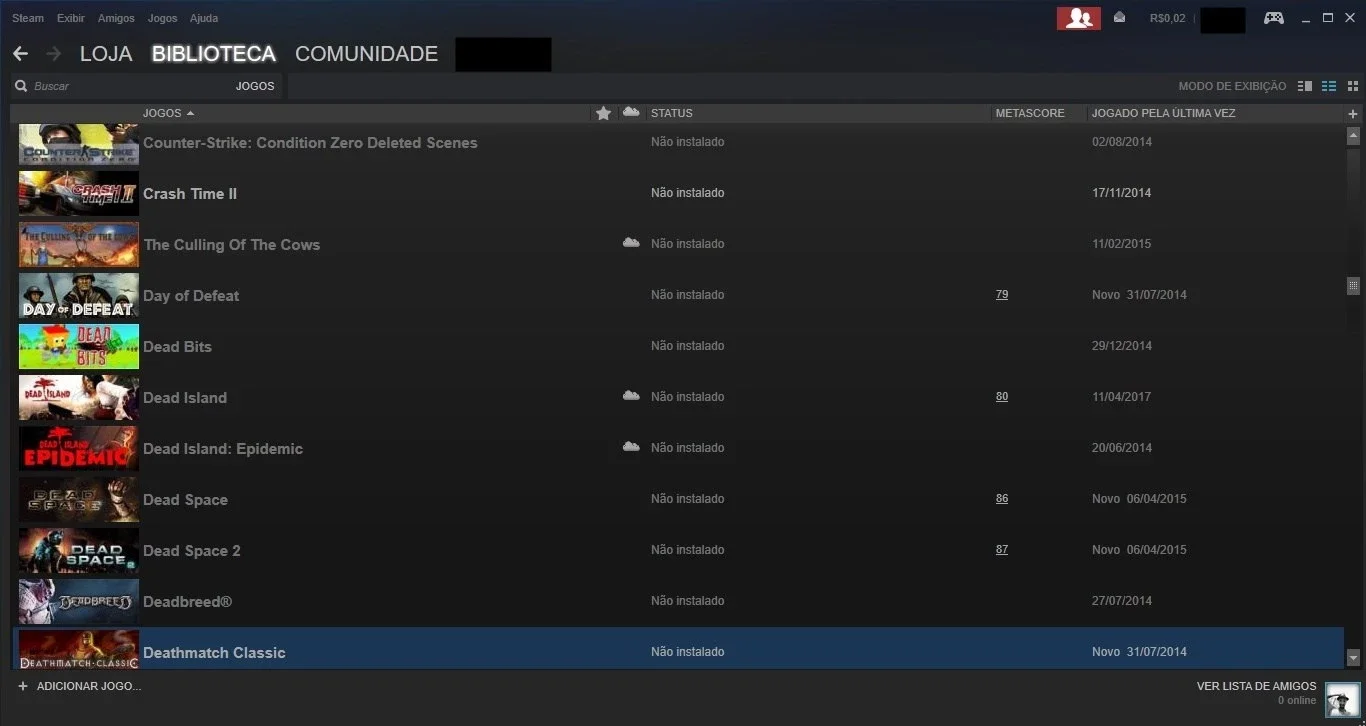Screen dimensions: 1366x726
Task: Open the Exibir menu
Action: [x=71, y=18]
